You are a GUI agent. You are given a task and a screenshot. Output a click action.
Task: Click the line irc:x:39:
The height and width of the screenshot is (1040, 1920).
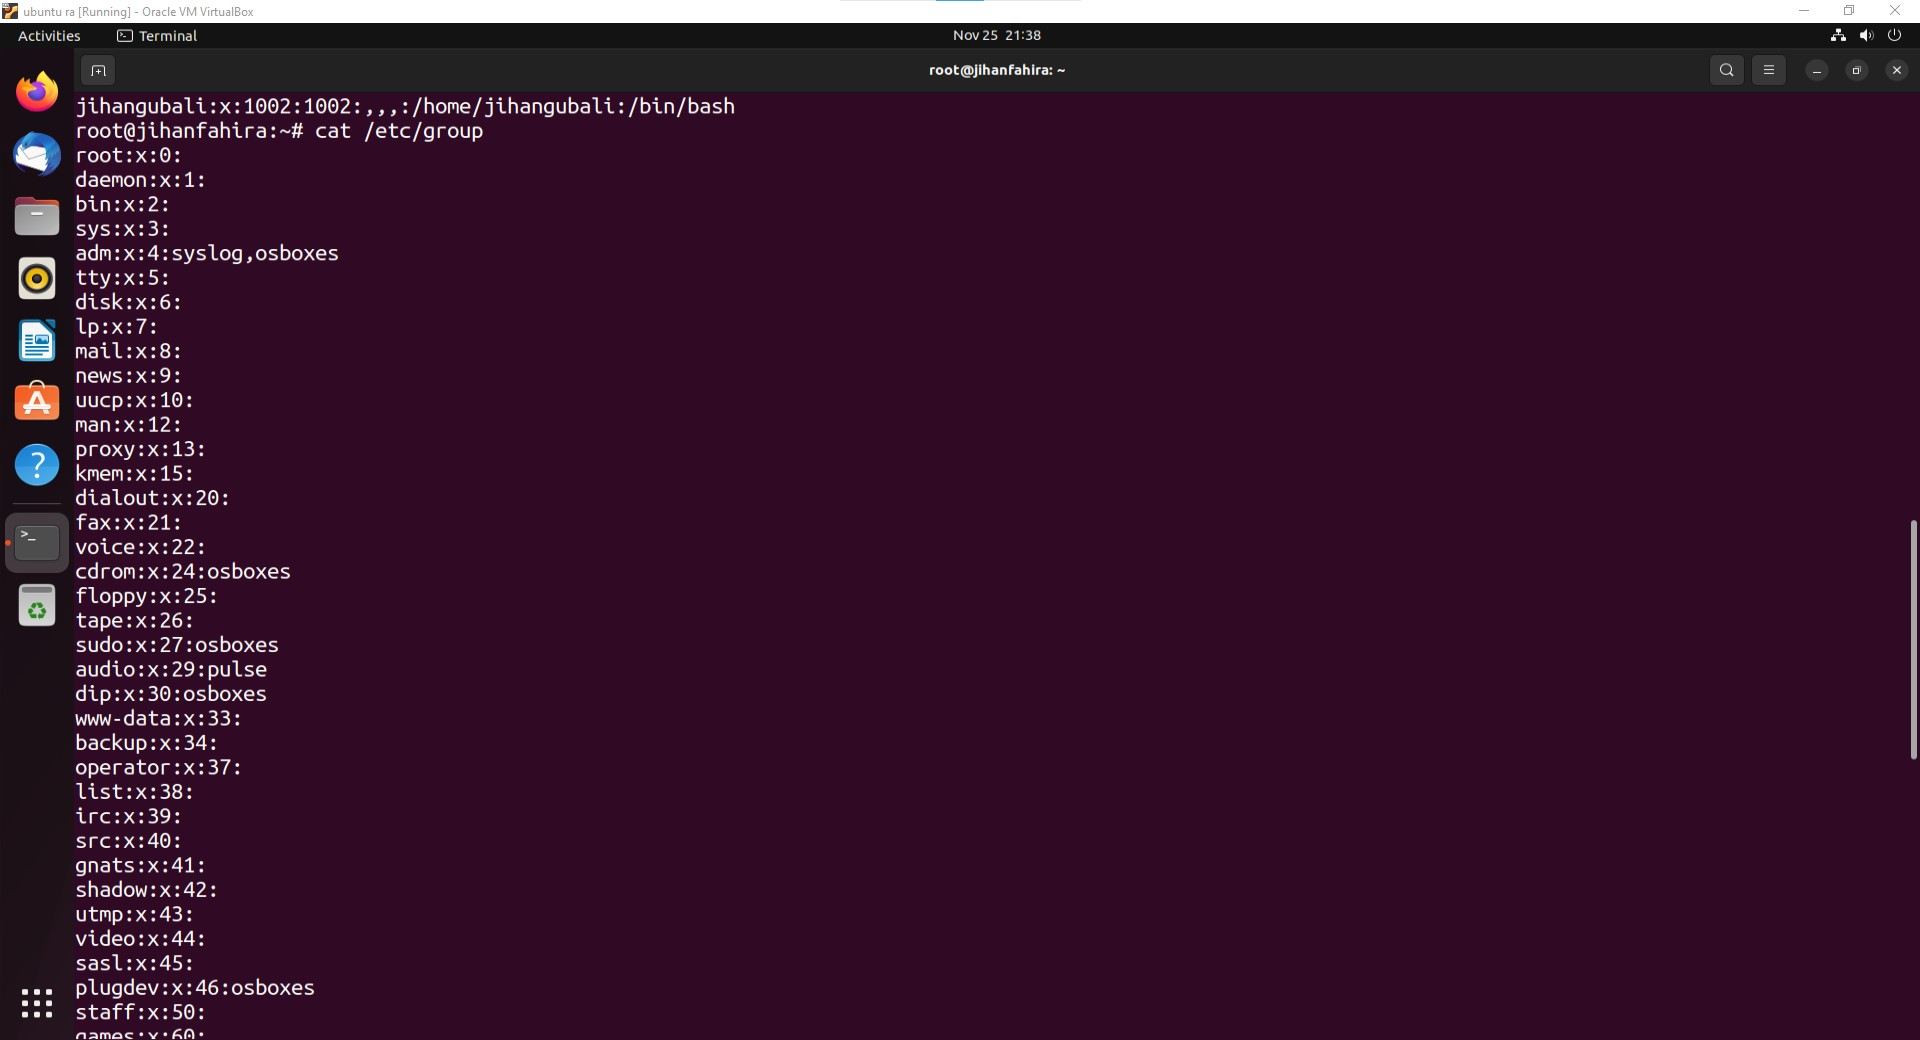129,816
